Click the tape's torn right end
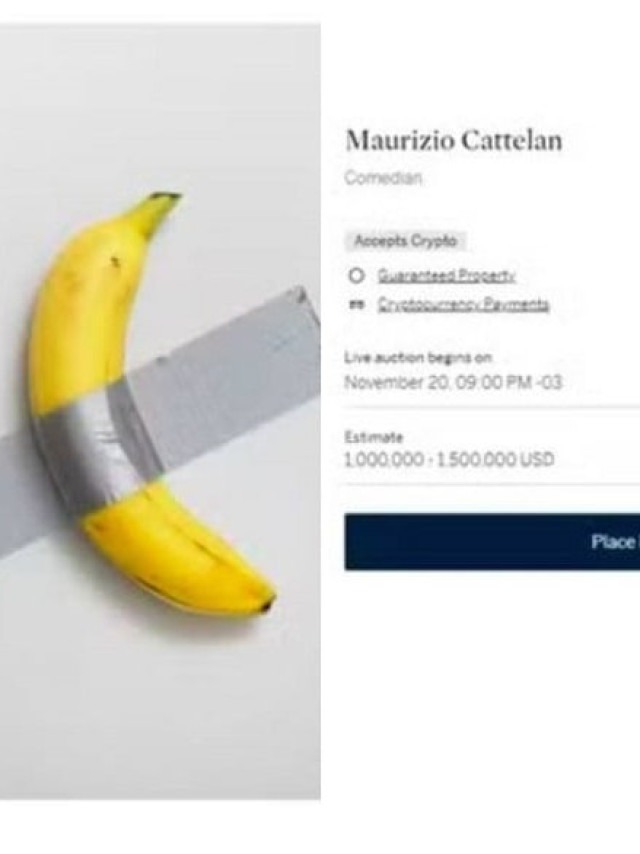The width and height of the screenshot is (640, 854). (x=302, y=305)
